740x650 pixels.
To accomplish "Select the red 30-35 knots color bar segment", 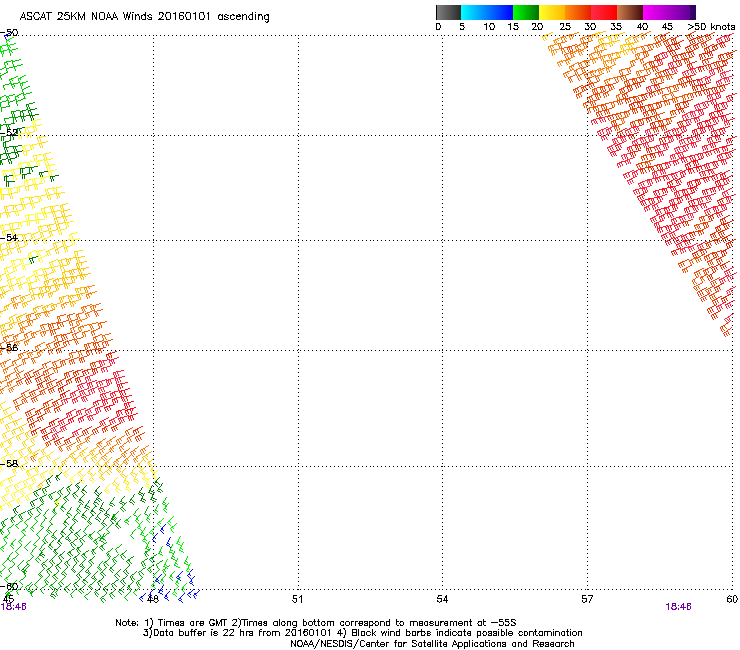I will pos(604,12).
